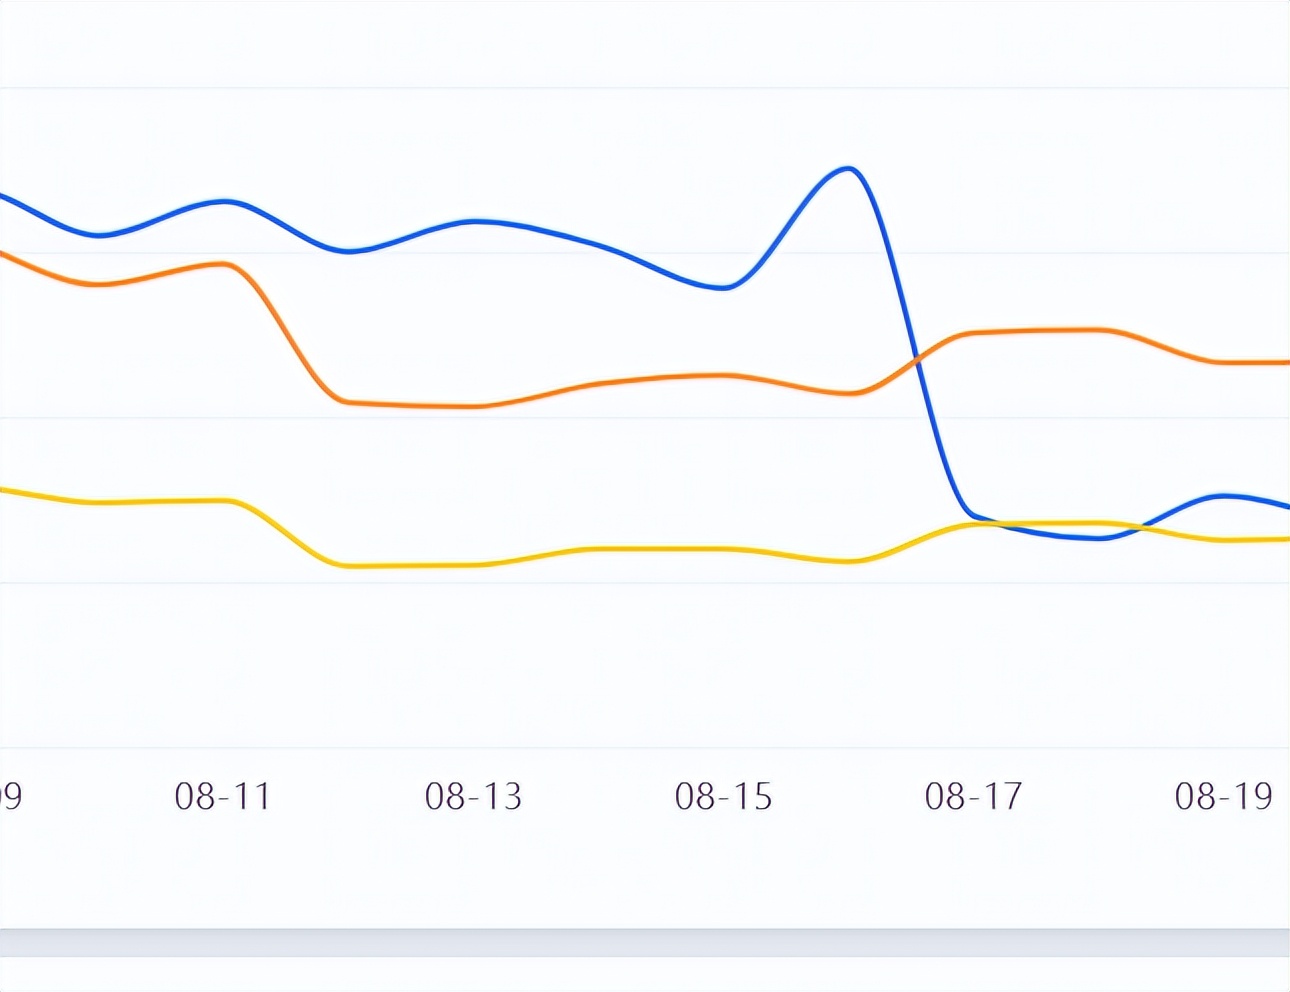
Task: Click the orange line's low point above 08-13
Action: [x=474, y=406]
